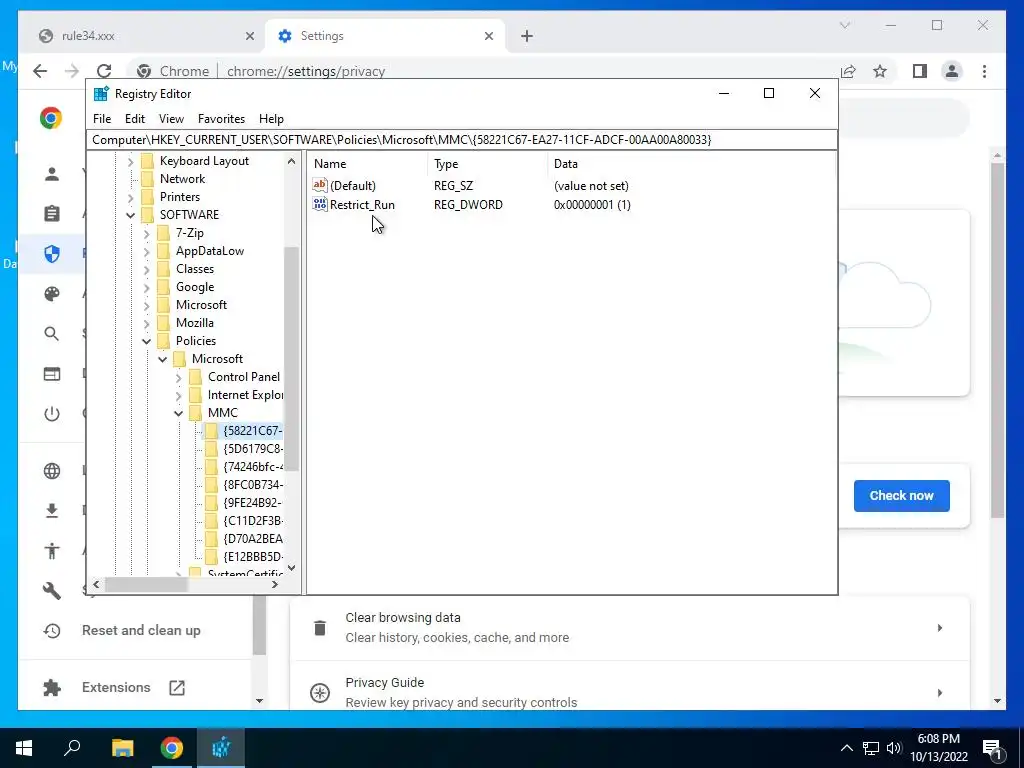
Task: Reload the Chrome page
Action: [x=104, y=71]
